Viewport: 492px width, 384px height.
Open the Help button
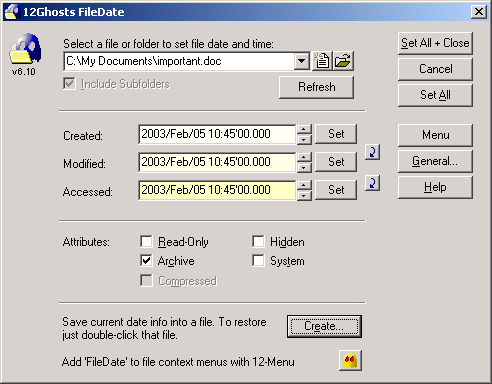[x=435, y=187]
